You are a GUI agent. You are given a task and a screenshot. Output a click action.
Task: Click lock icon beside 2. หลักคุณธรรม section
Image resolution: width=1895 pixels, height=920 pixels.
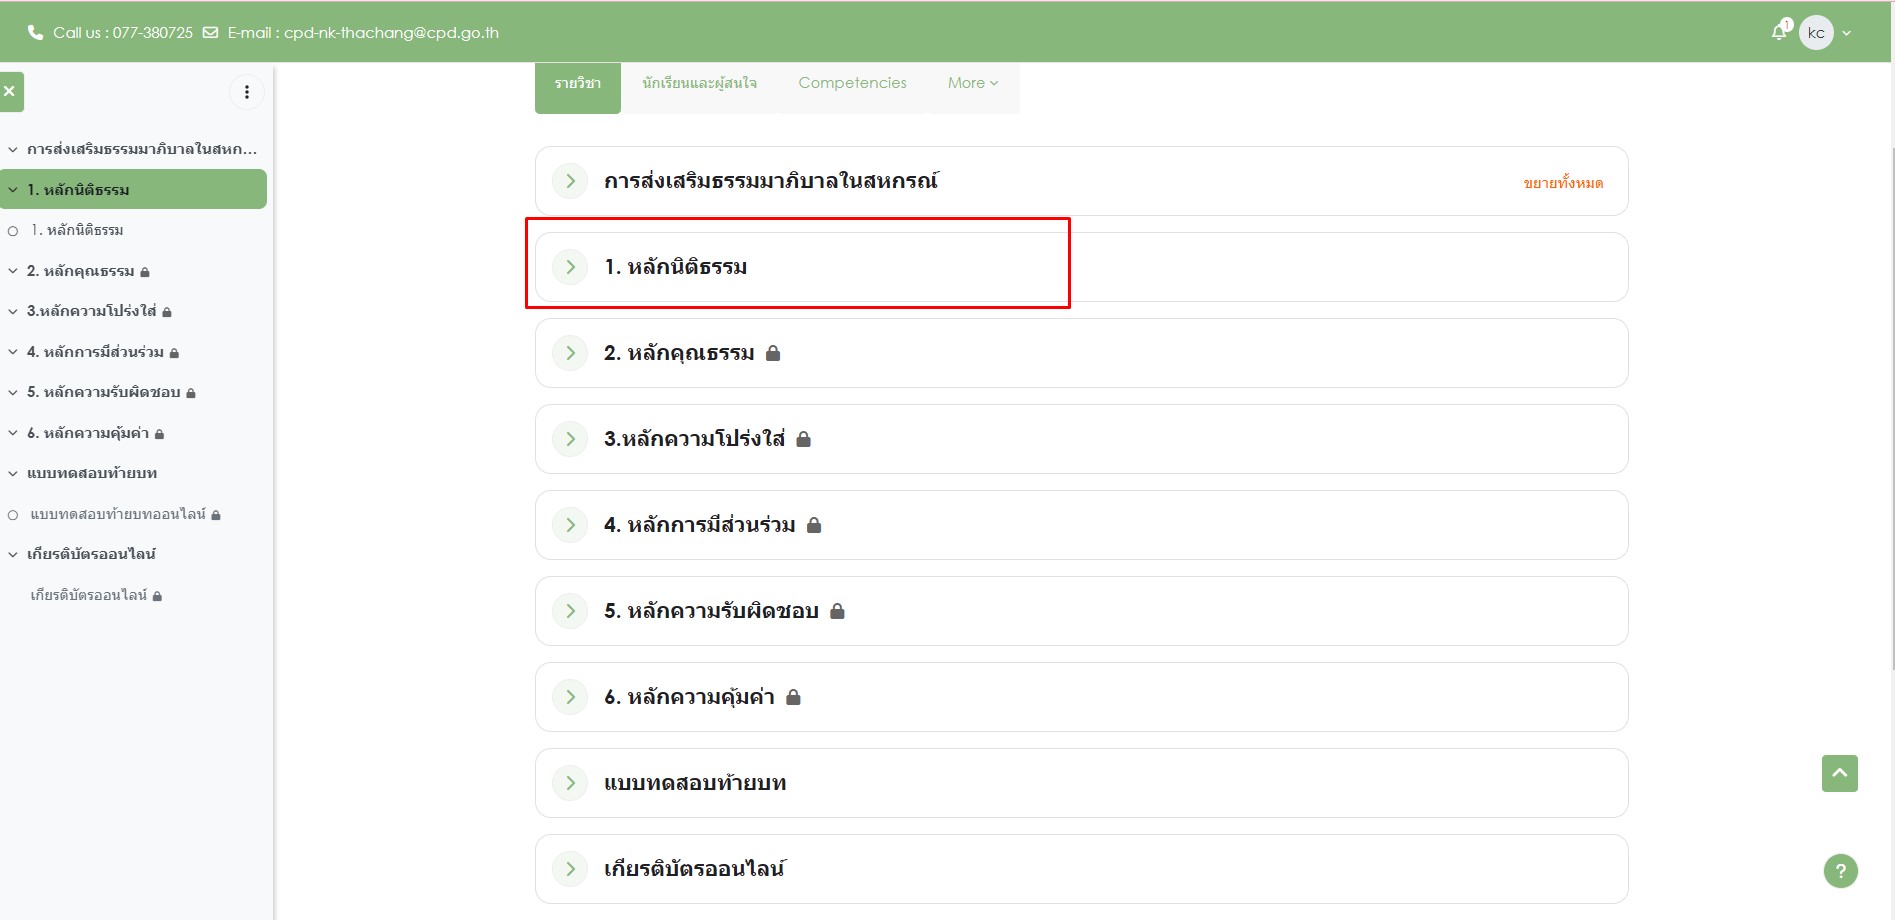point(773,353)
